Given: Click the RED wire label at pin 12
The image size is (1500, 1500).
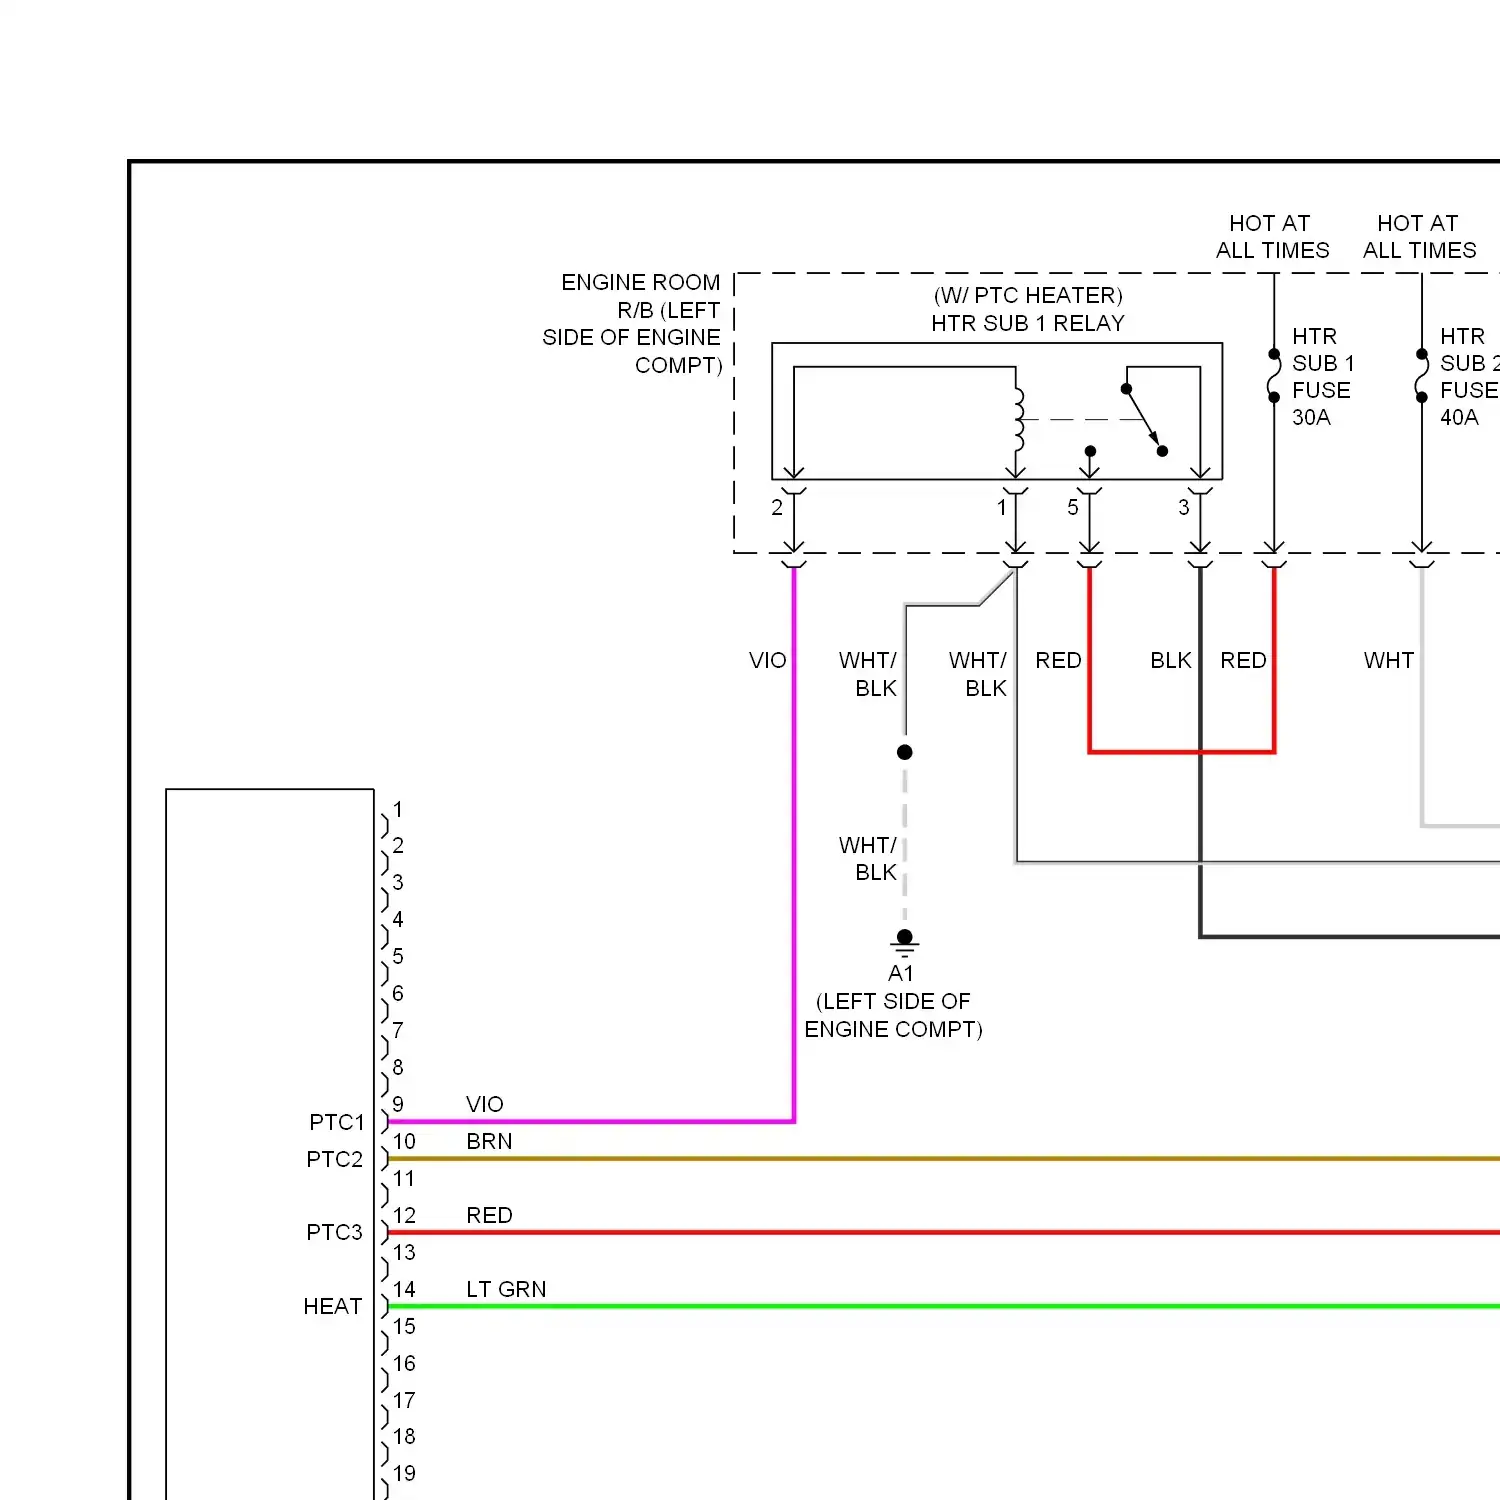Looking at the screenshot, I should coord(489,1215).
